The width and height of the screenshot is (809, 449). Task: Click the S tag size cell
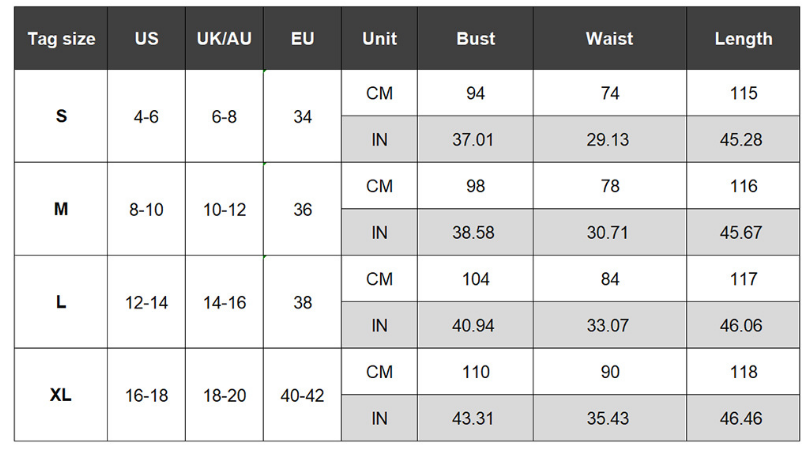tap(61, 116)
